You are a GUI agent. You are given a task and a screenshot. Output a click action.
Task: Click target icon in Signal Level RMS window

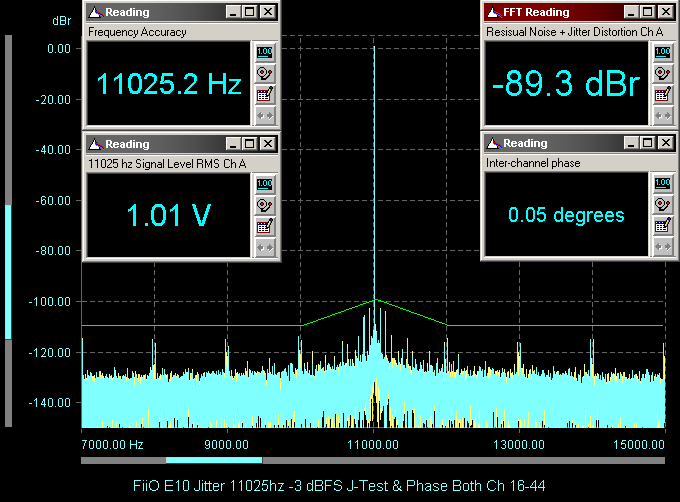pos(265,204)
